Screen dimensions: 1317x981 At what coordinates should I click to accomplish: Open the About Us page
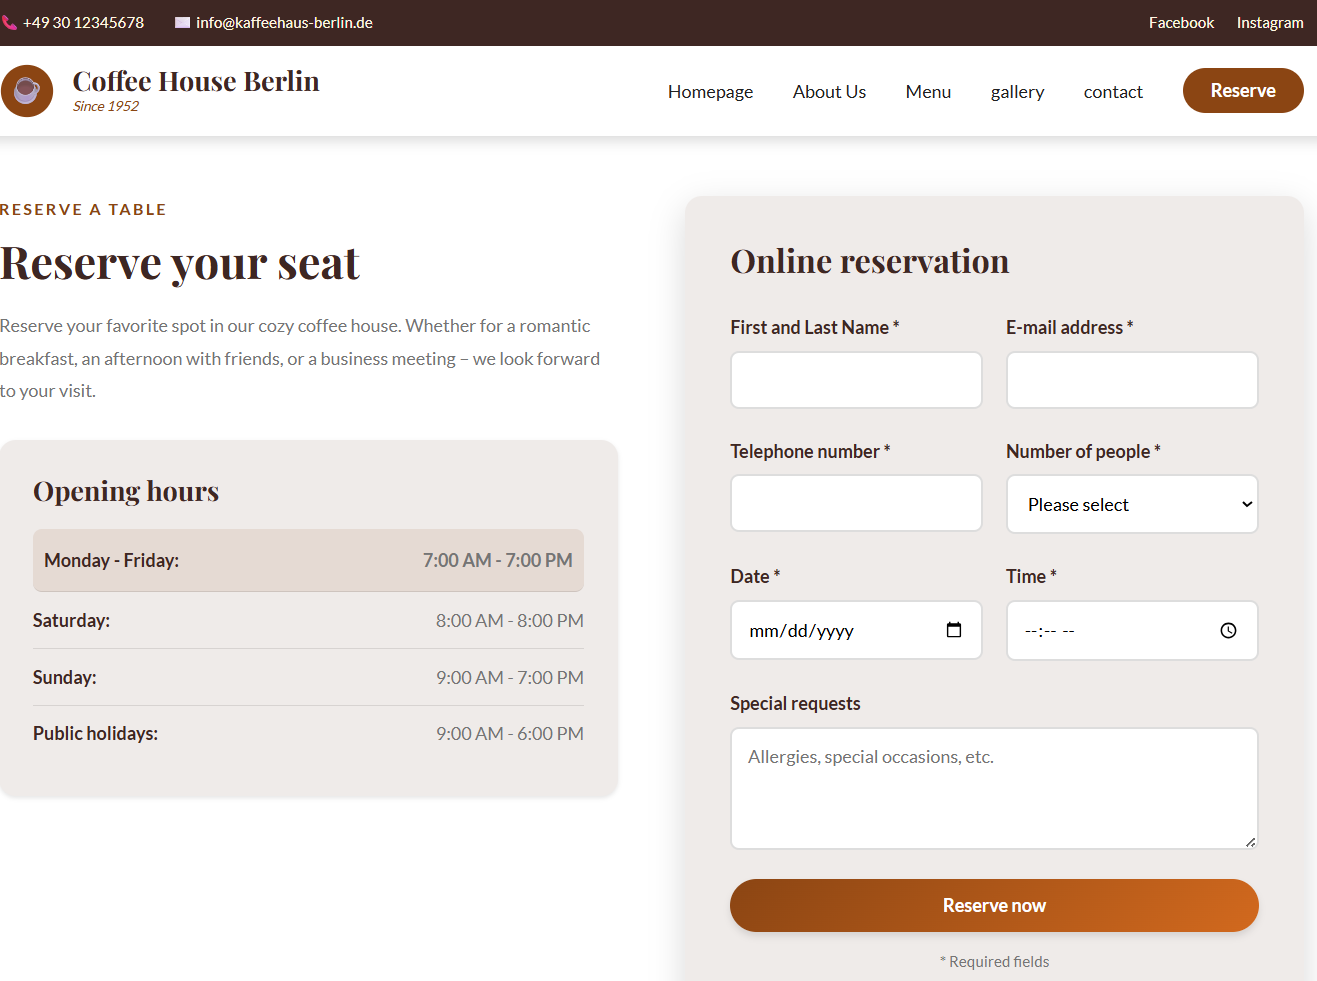click(x=829, y=91)
